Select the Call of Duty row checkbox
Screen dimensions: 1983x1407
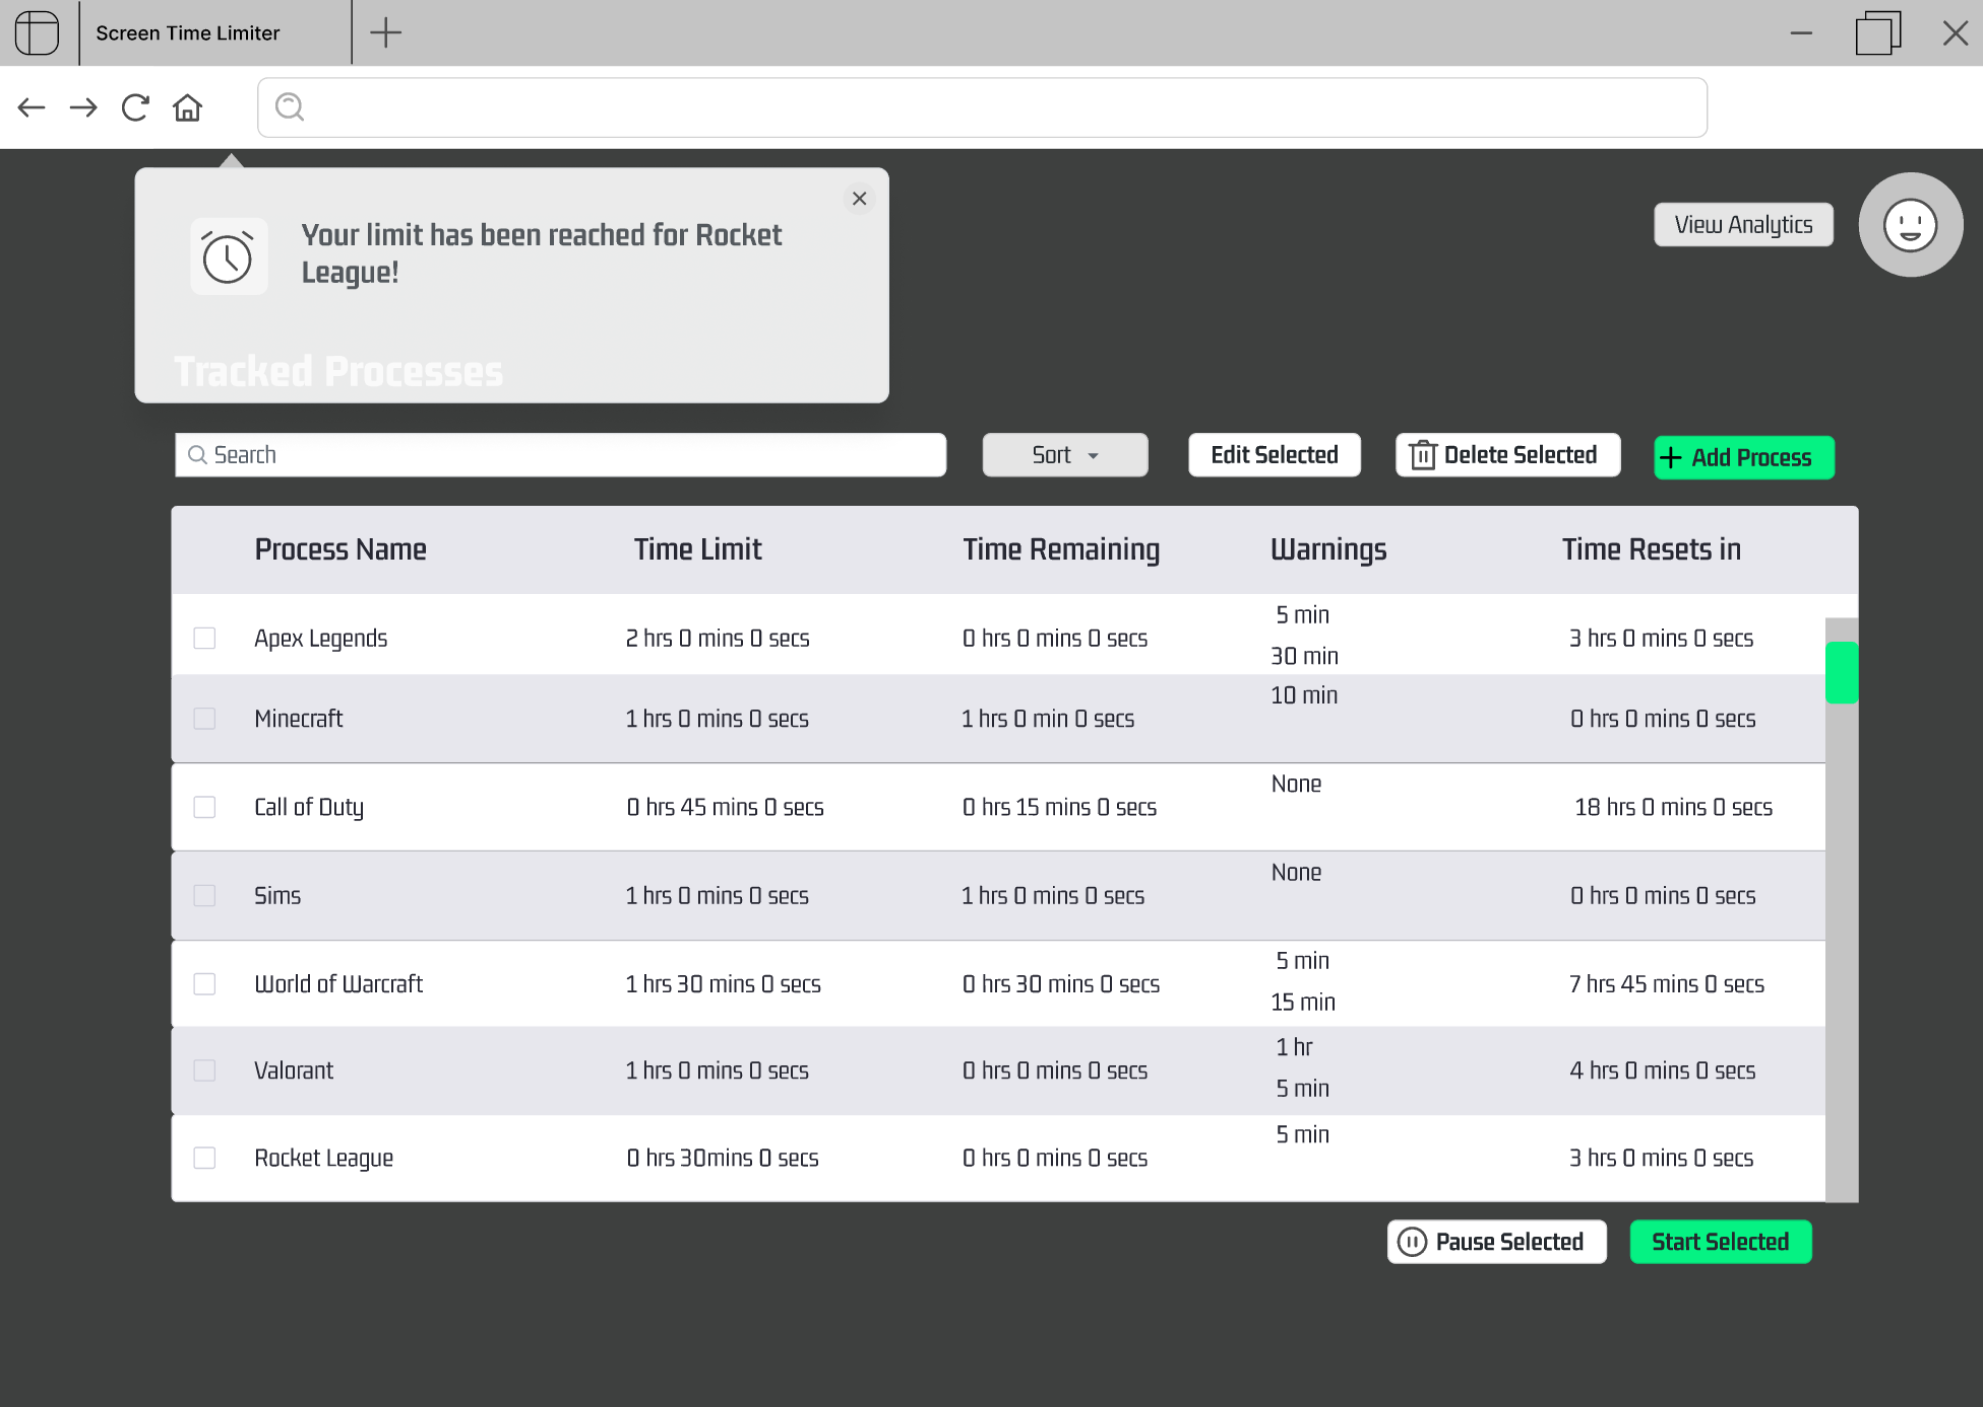[205, 807]
